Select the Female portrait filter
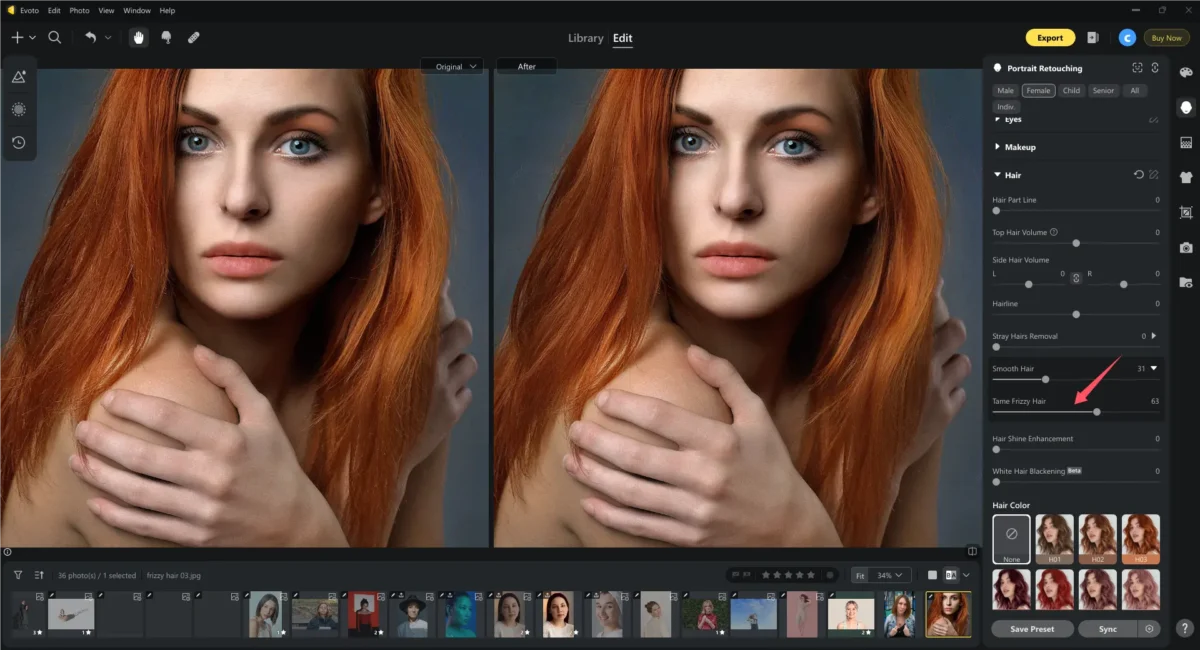1200x650 pixels. [x=1038, y=91]
